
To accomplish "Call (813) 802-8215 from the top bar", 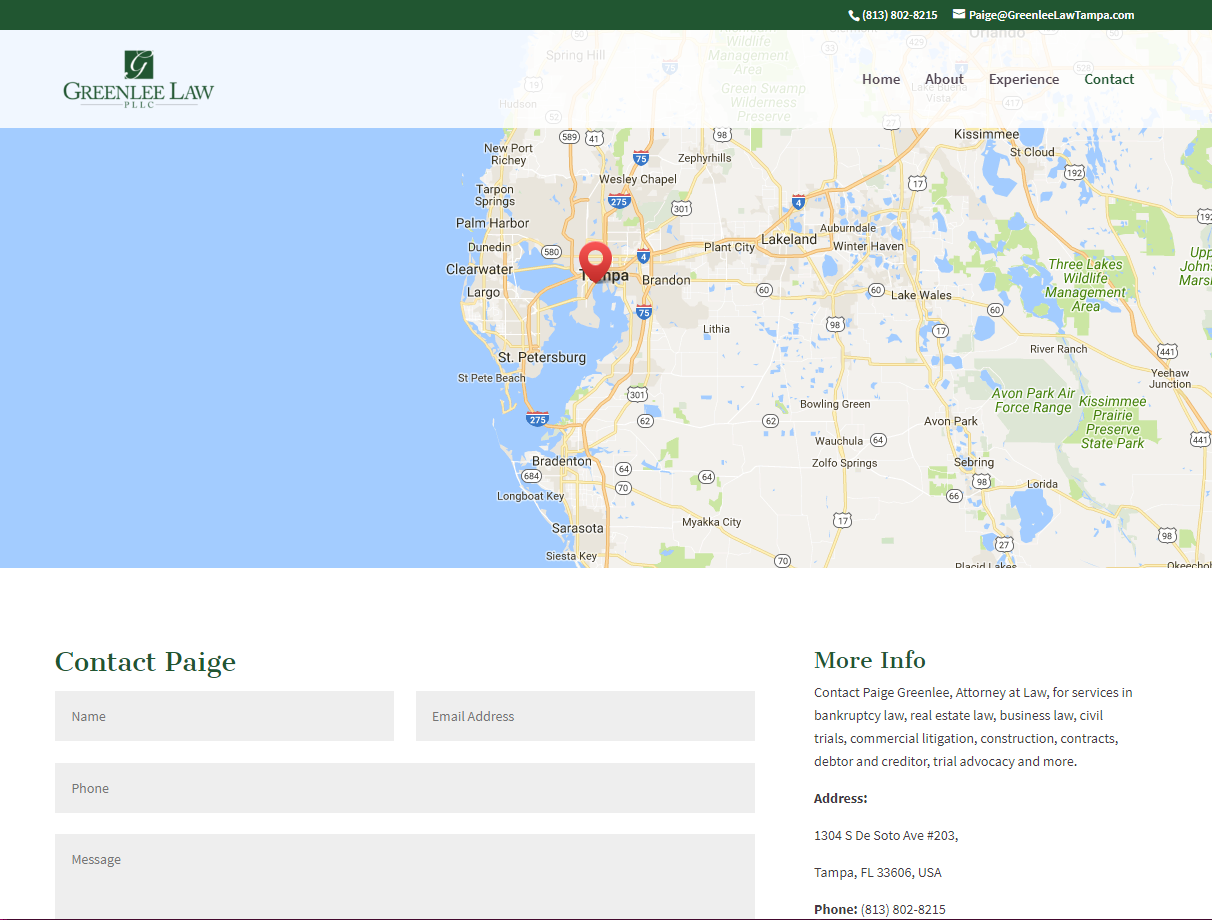I will coord(900,15).
